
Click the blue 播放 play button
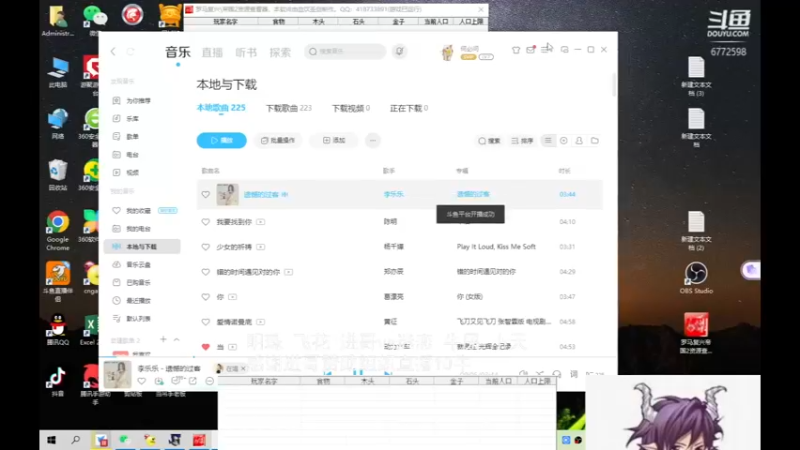[221, 140]
